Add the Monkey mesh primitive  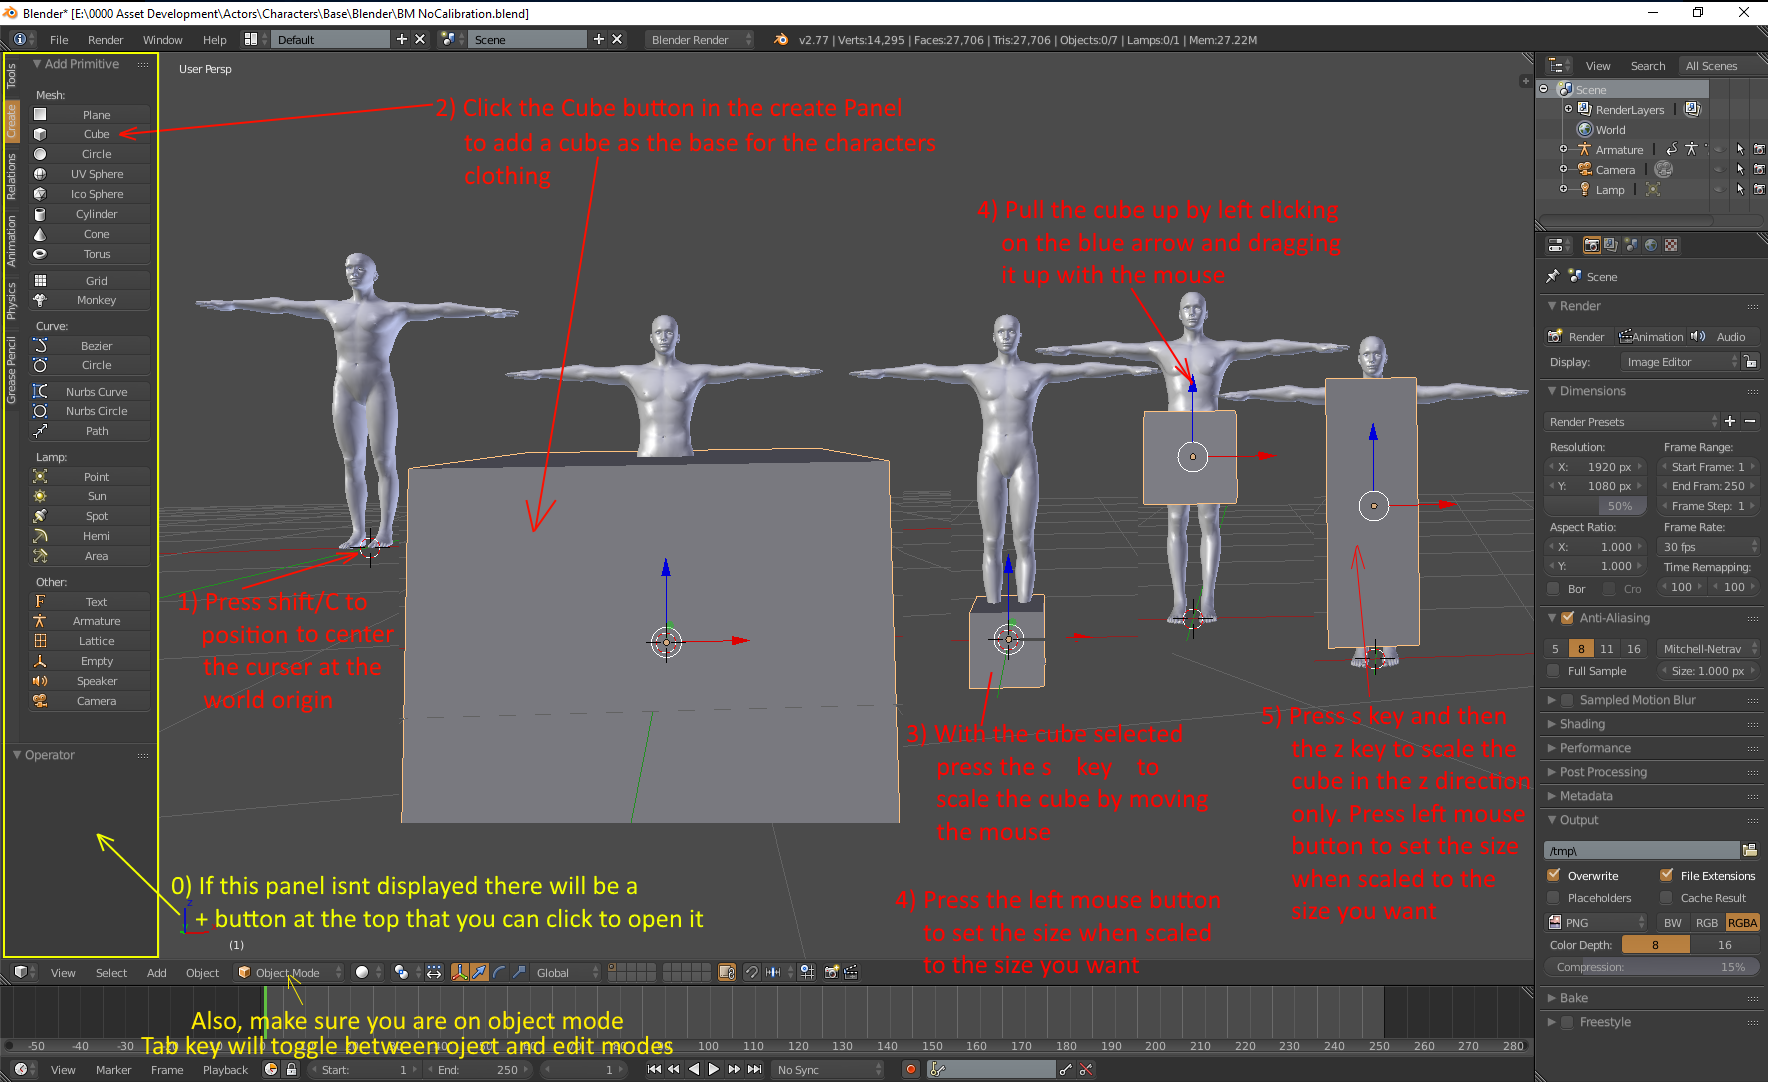(90, 300)
